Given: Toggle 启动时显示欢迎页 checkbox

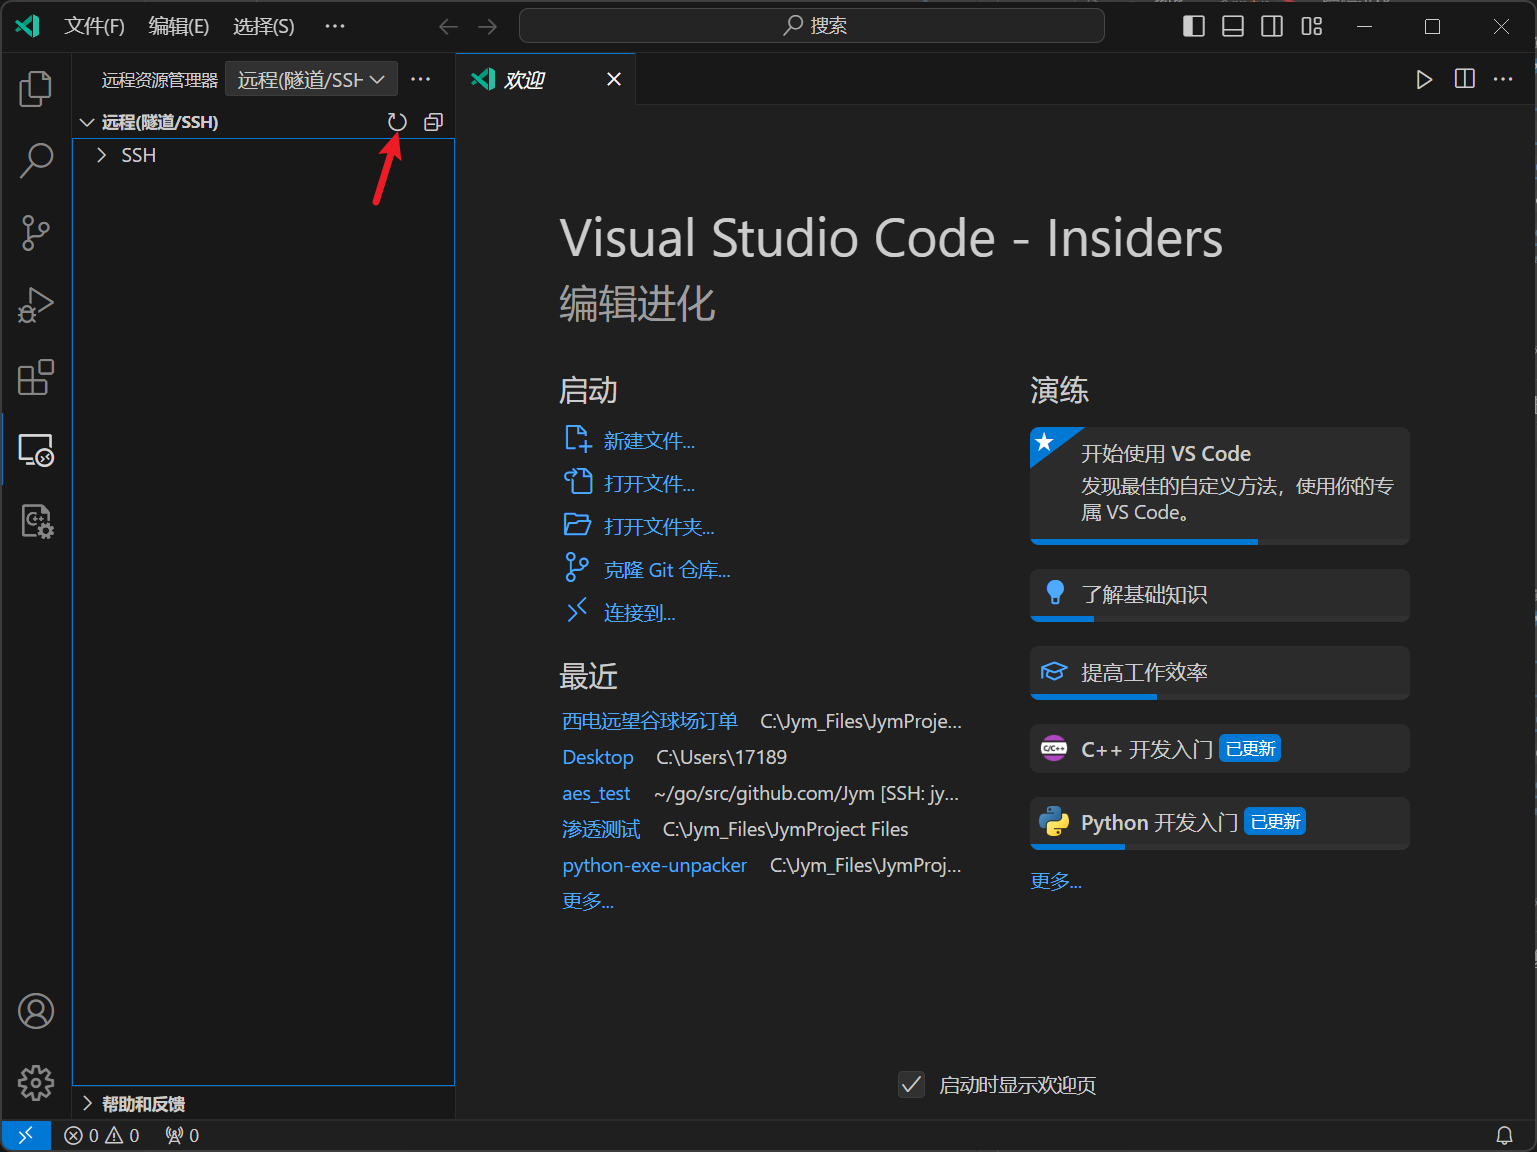Looking at the screenshot, I should [x=911, y=1085].
